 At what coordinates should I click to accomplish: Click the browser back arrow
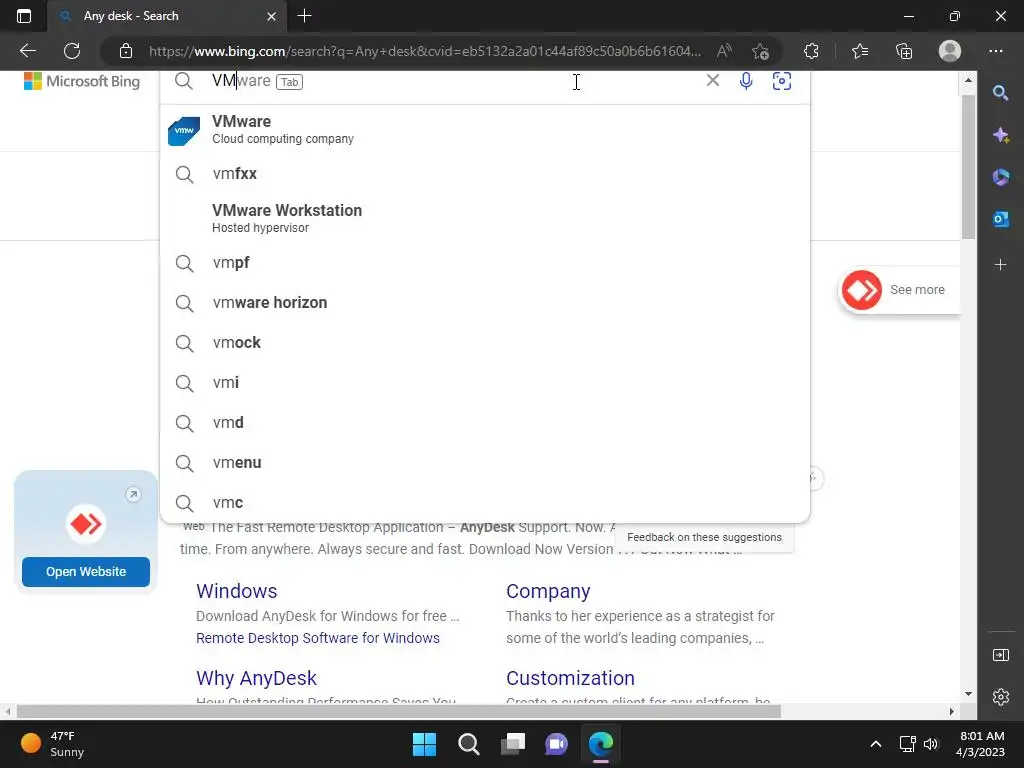coord(27,51)
